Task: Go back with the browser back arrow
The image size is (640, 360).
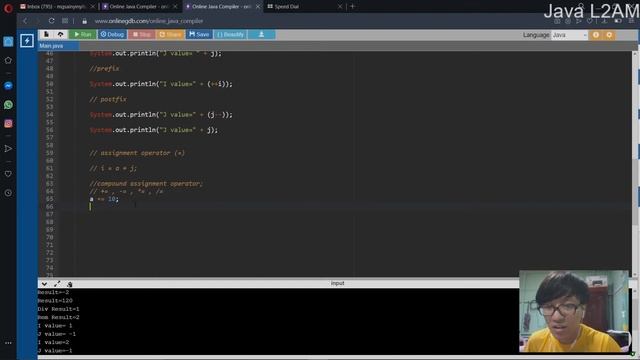Action: pyautogui.click(x=25, y=21)
